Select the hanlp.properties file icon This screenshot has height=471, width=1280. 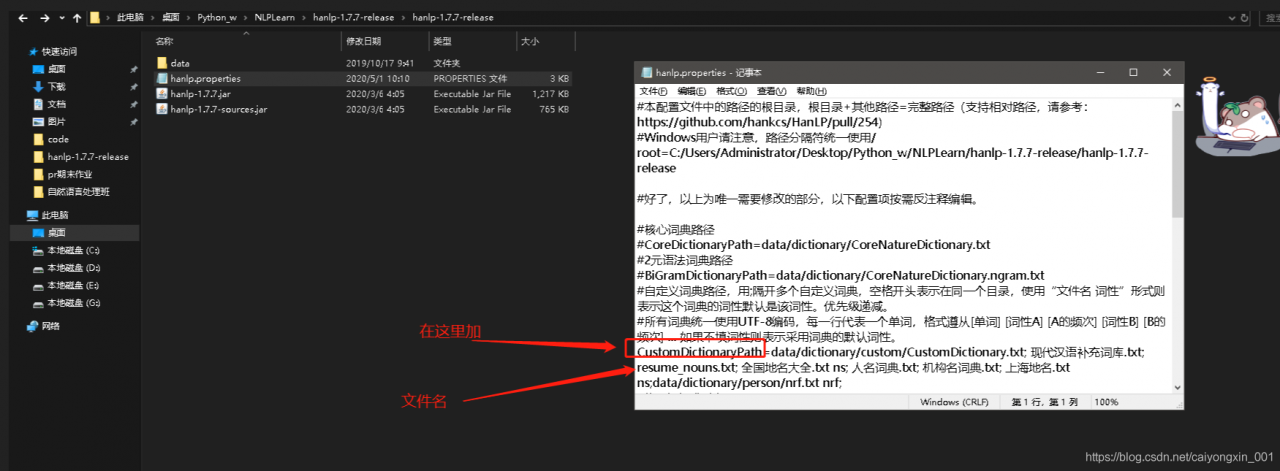(162, 78)
